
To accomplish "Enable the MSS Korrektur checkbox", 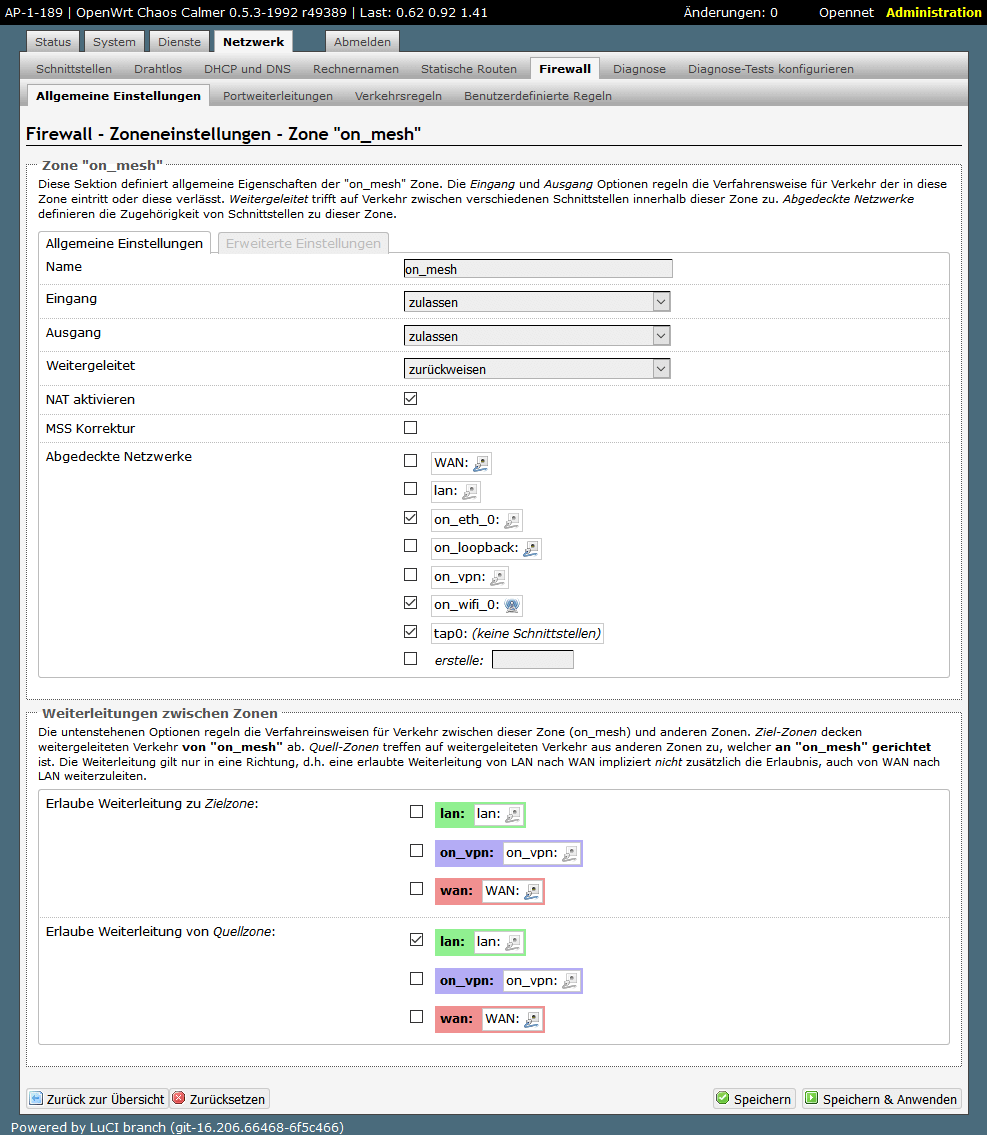I will pyautogui.click(x=410, y=428).
